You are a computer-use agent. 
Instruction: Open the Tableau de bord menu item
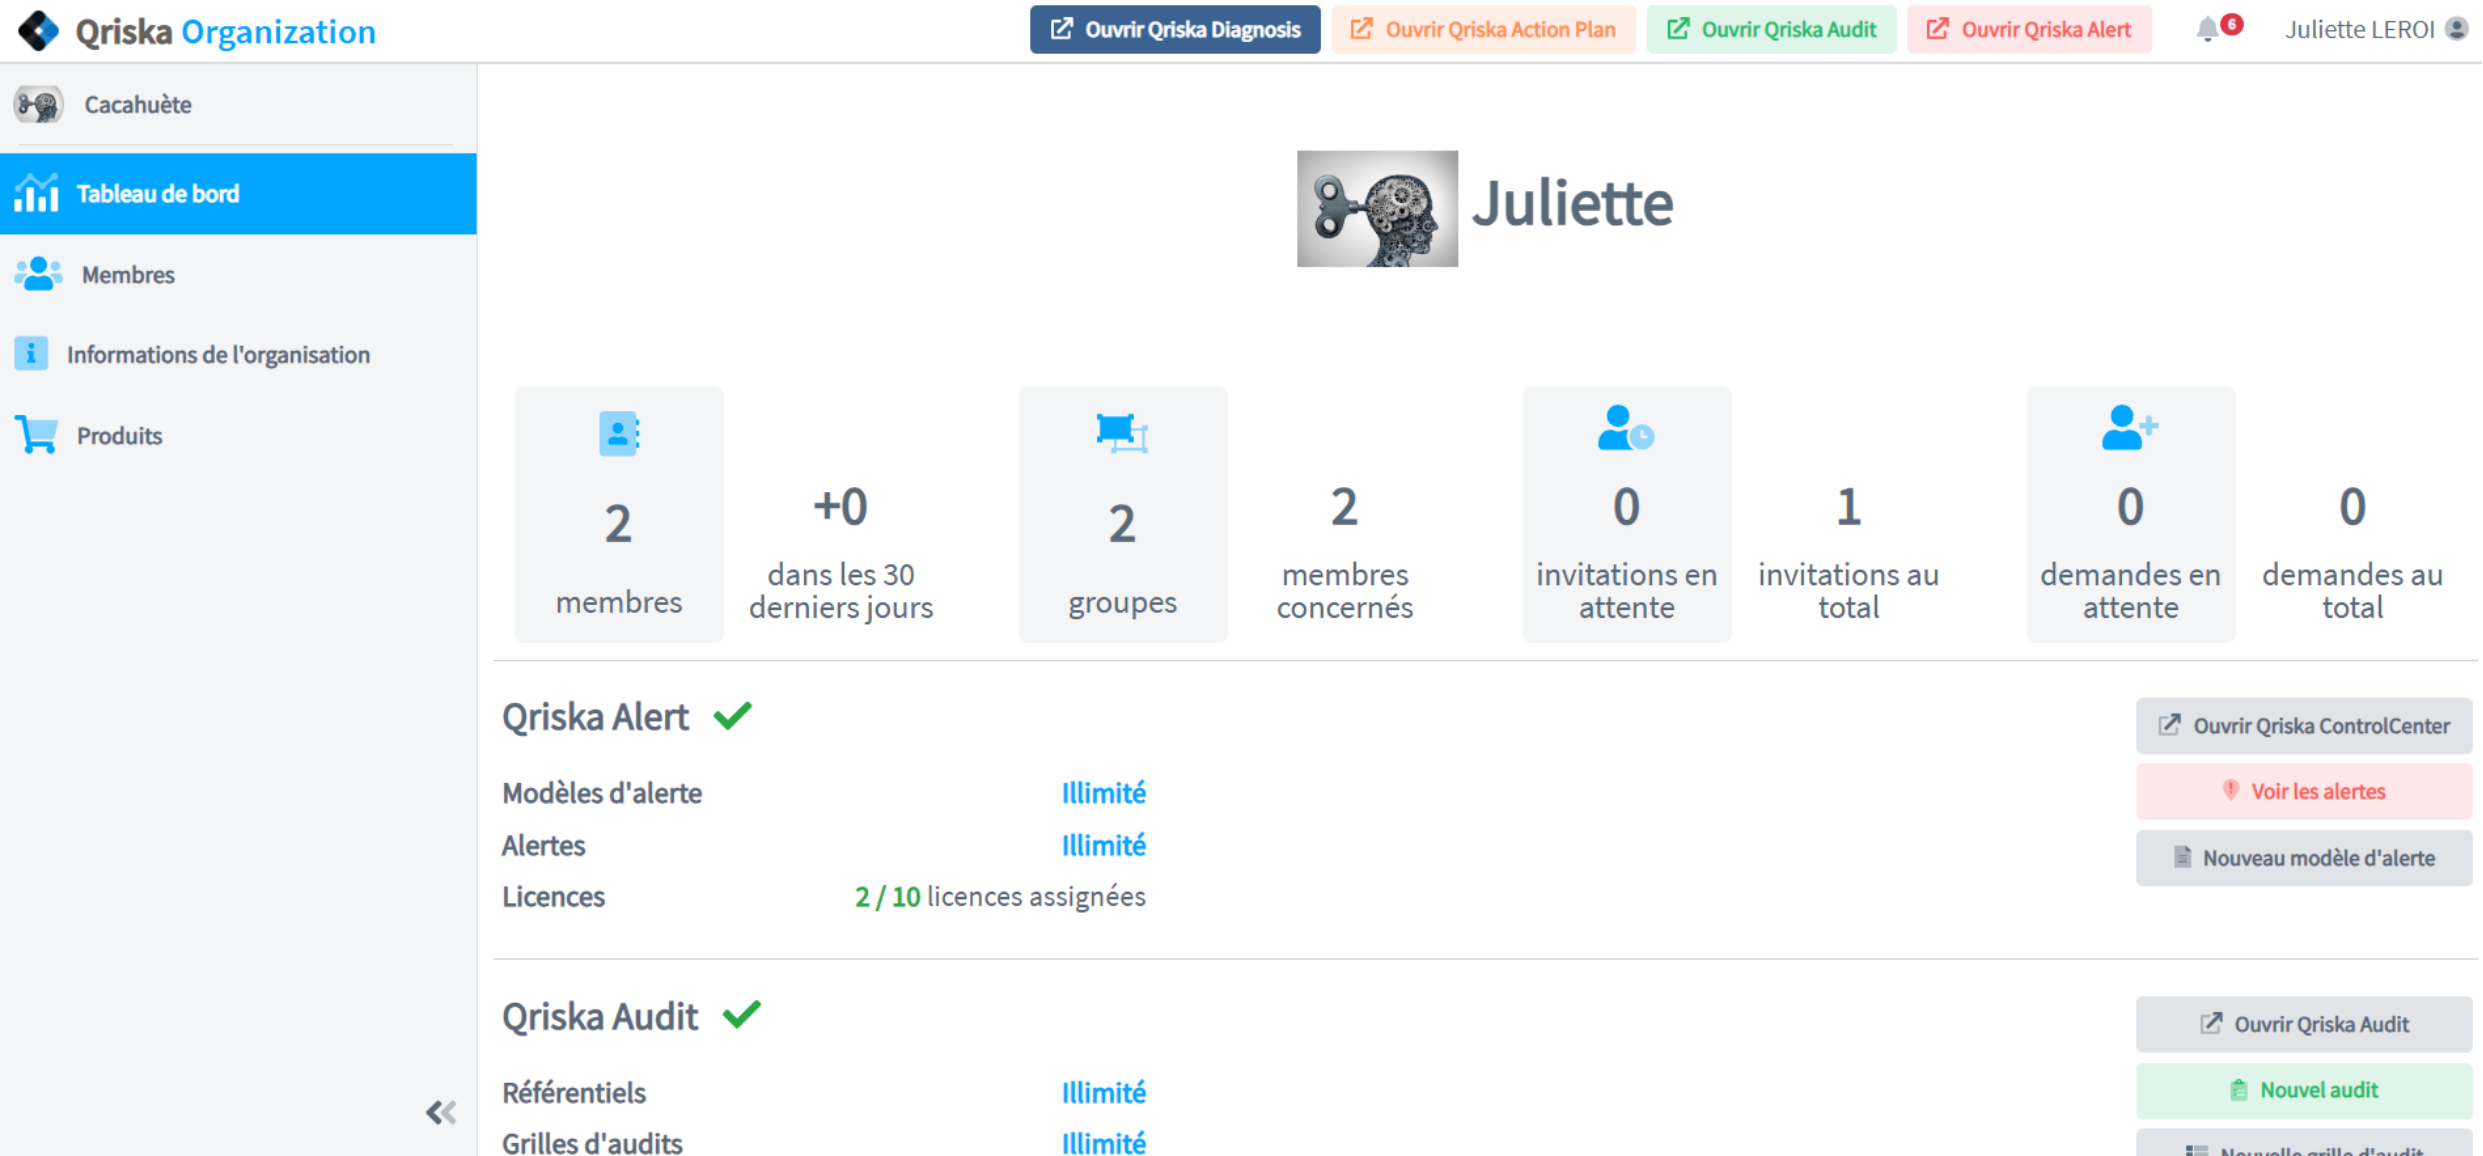(238, 194)
